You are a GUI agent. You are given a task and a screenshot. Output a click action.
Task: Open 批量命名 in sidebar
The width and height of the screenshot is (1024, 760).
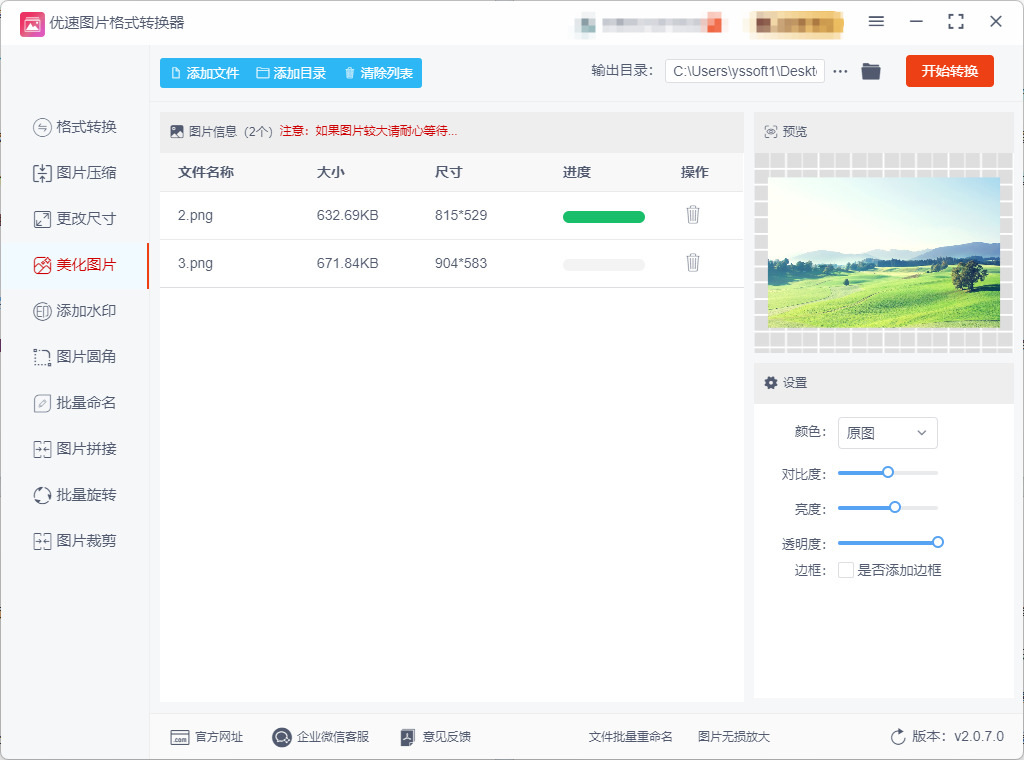click(x=74, y=403)
